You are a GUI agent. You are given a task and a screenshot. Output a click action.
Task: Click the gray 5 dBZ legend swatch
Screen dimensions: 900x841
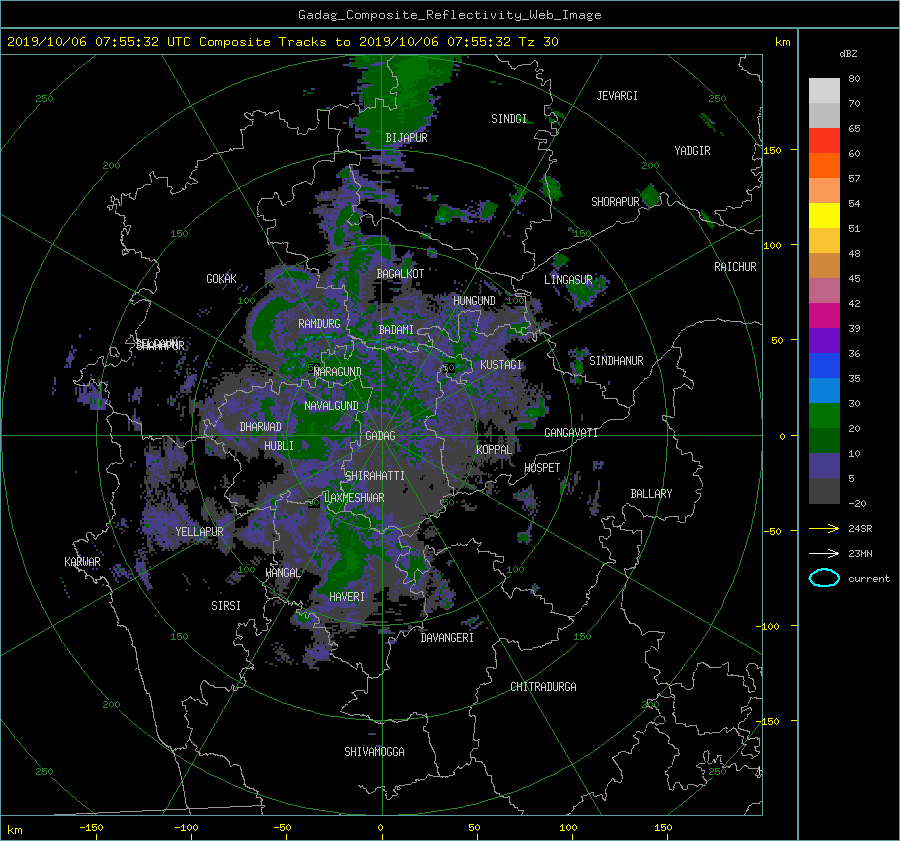(x=824, y=491)
